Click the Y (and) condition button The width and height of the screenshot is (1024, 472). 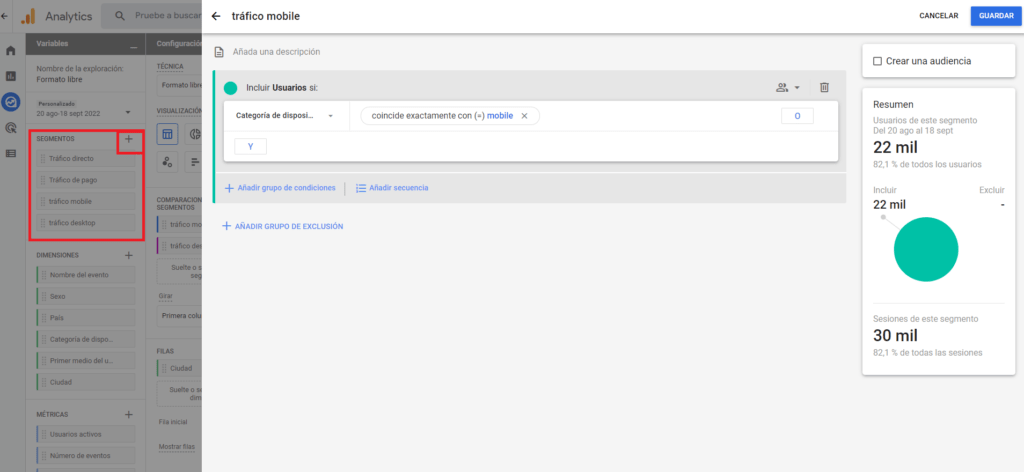(x=250, y=147)
